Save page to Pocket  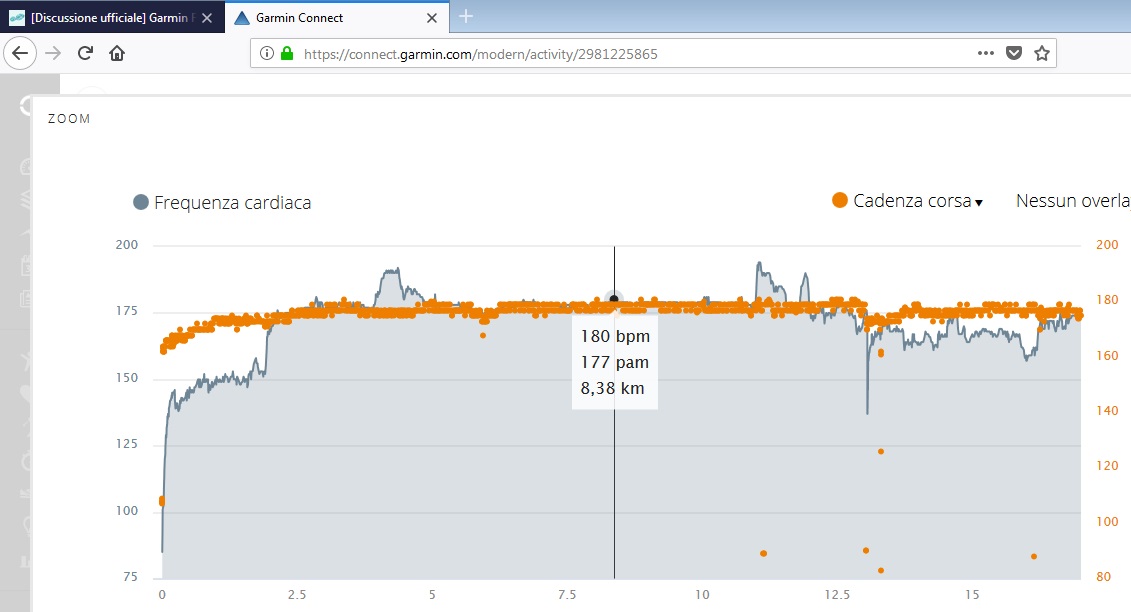1014,53
